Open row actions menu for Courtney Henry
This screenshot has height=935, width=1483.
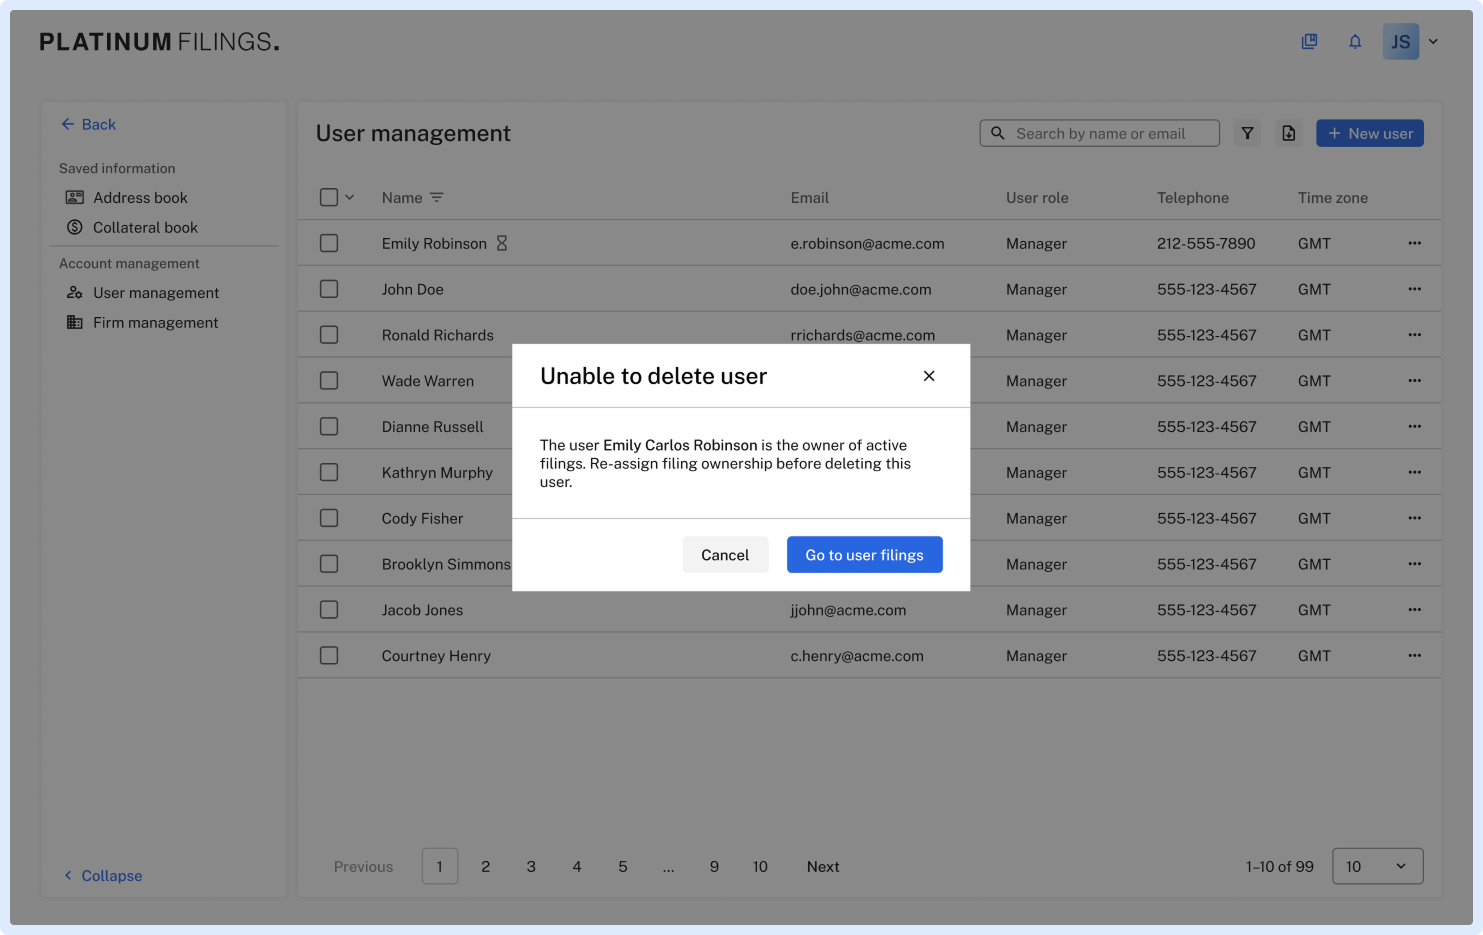1414,656
